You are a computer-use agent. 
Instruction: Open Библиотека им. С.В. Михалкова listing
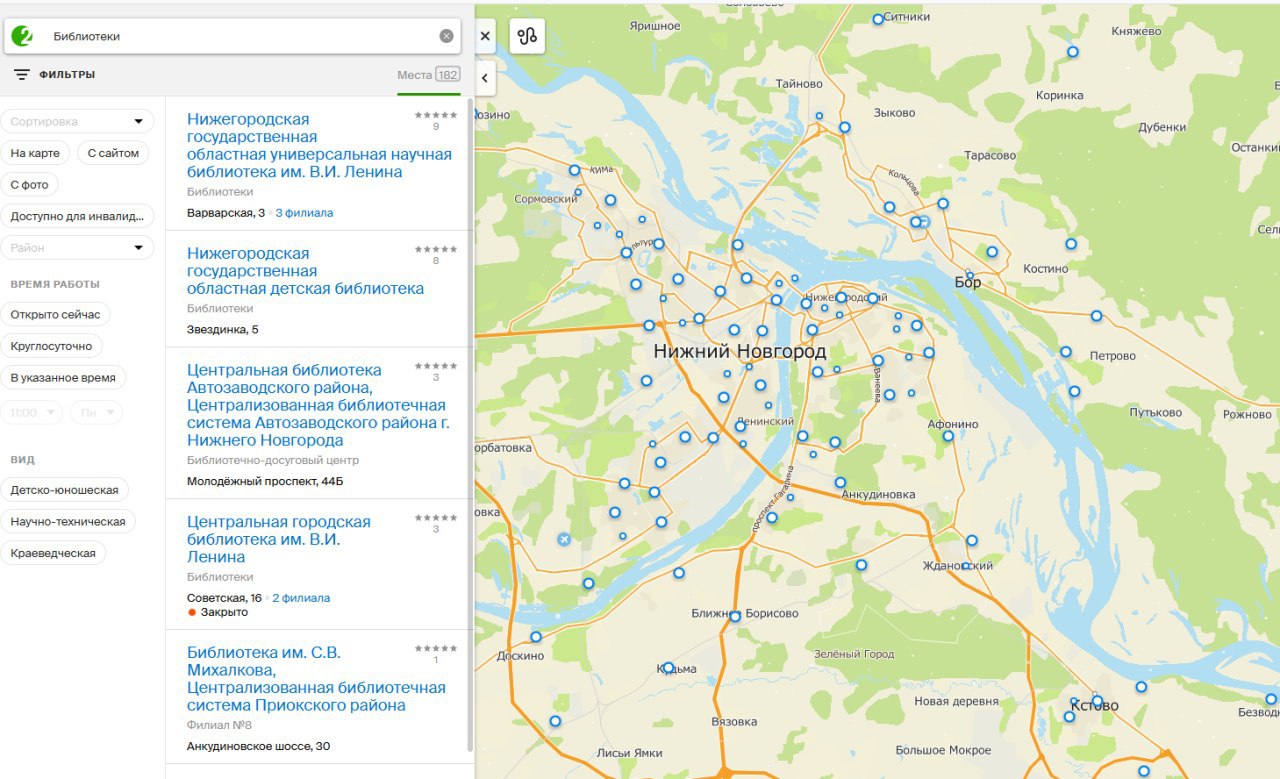pyautogui.click(x=316, y=679)
